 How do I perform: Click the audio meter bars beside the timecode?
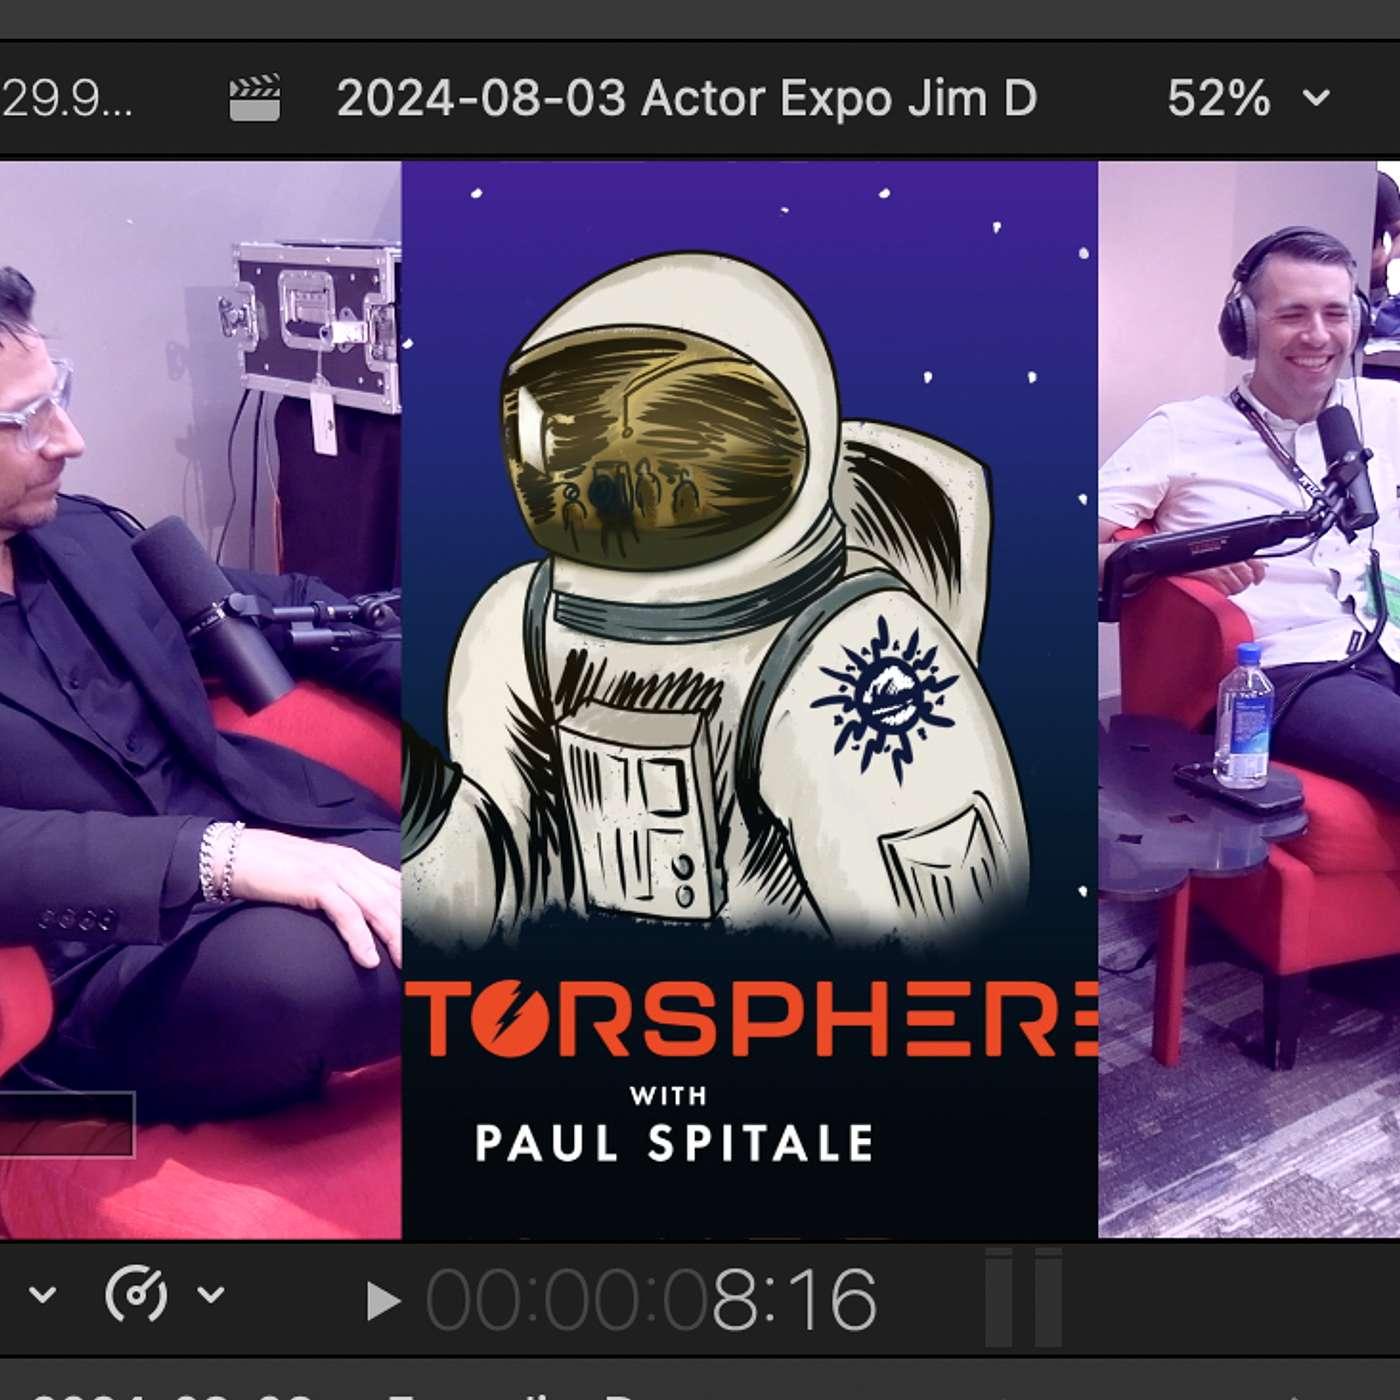(1023, 1297)
